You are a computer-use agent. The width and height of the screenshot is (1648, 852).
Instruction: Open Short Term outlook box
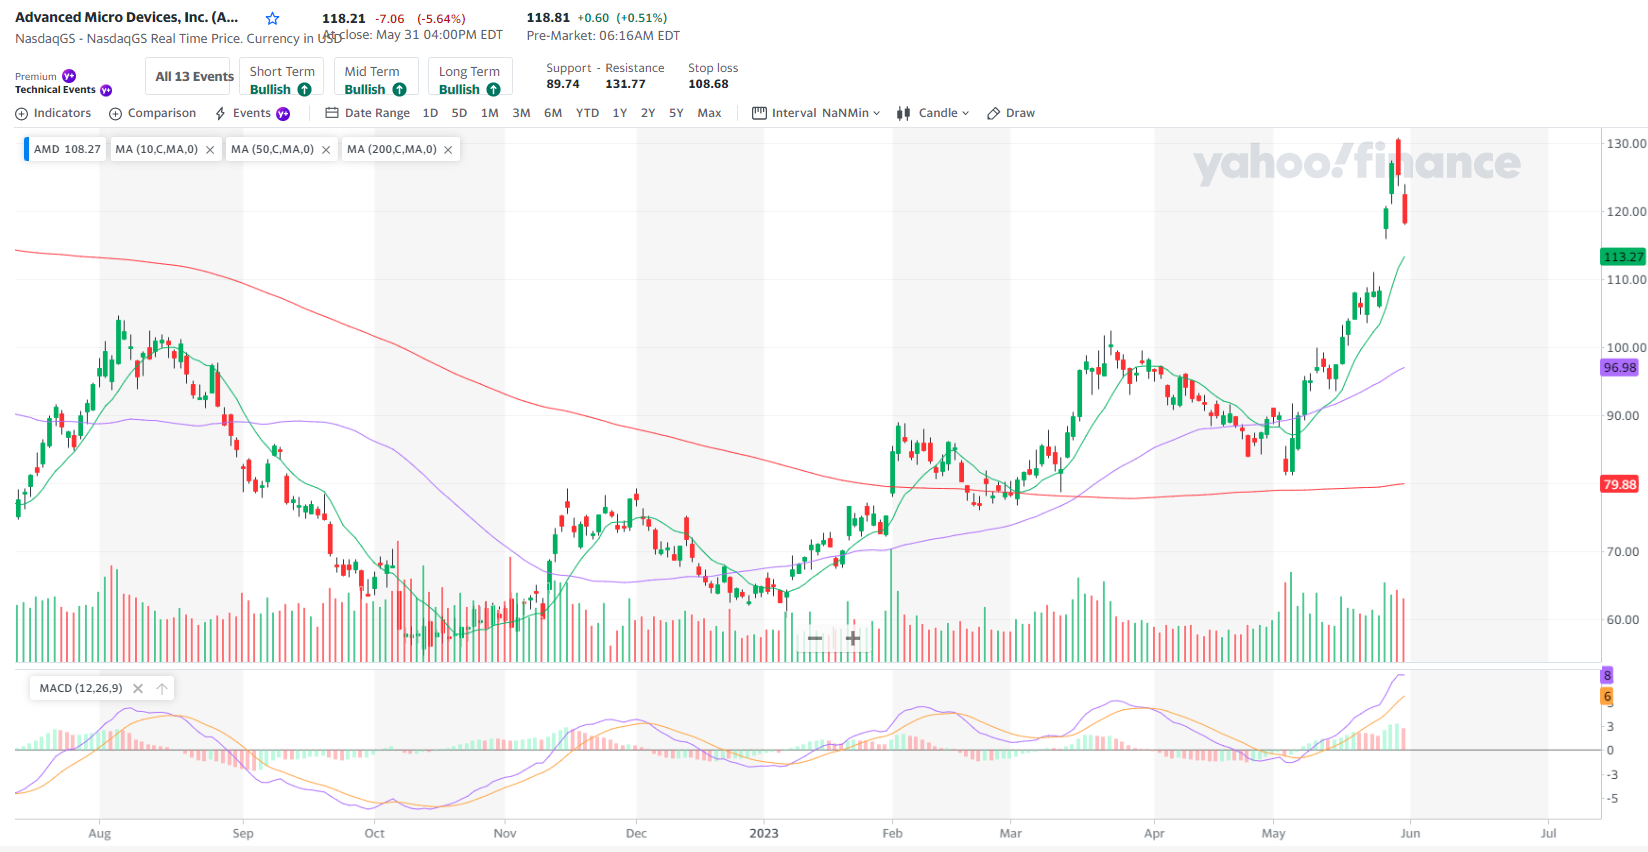click(282, 77)
